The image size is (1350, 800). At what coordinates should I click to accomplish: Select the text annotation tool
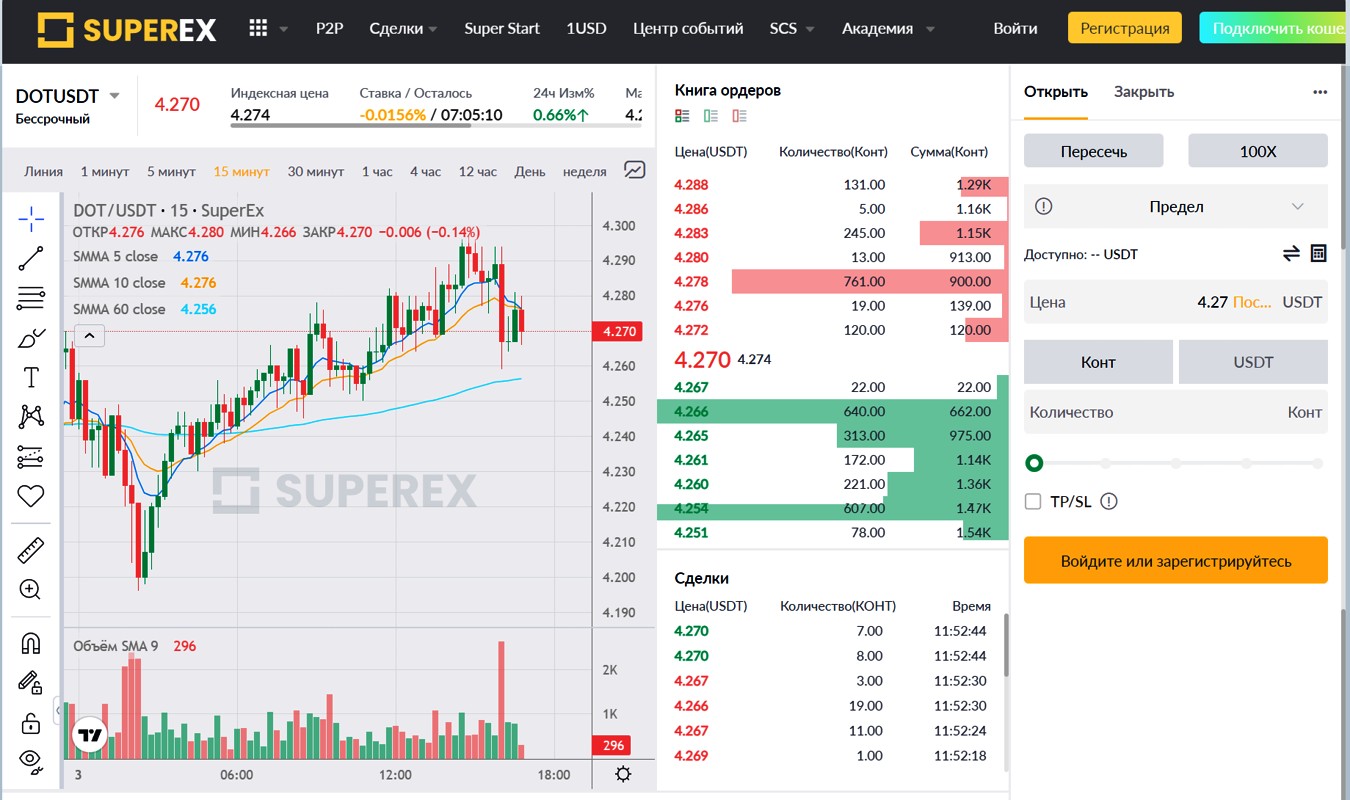tap(31, 377)
